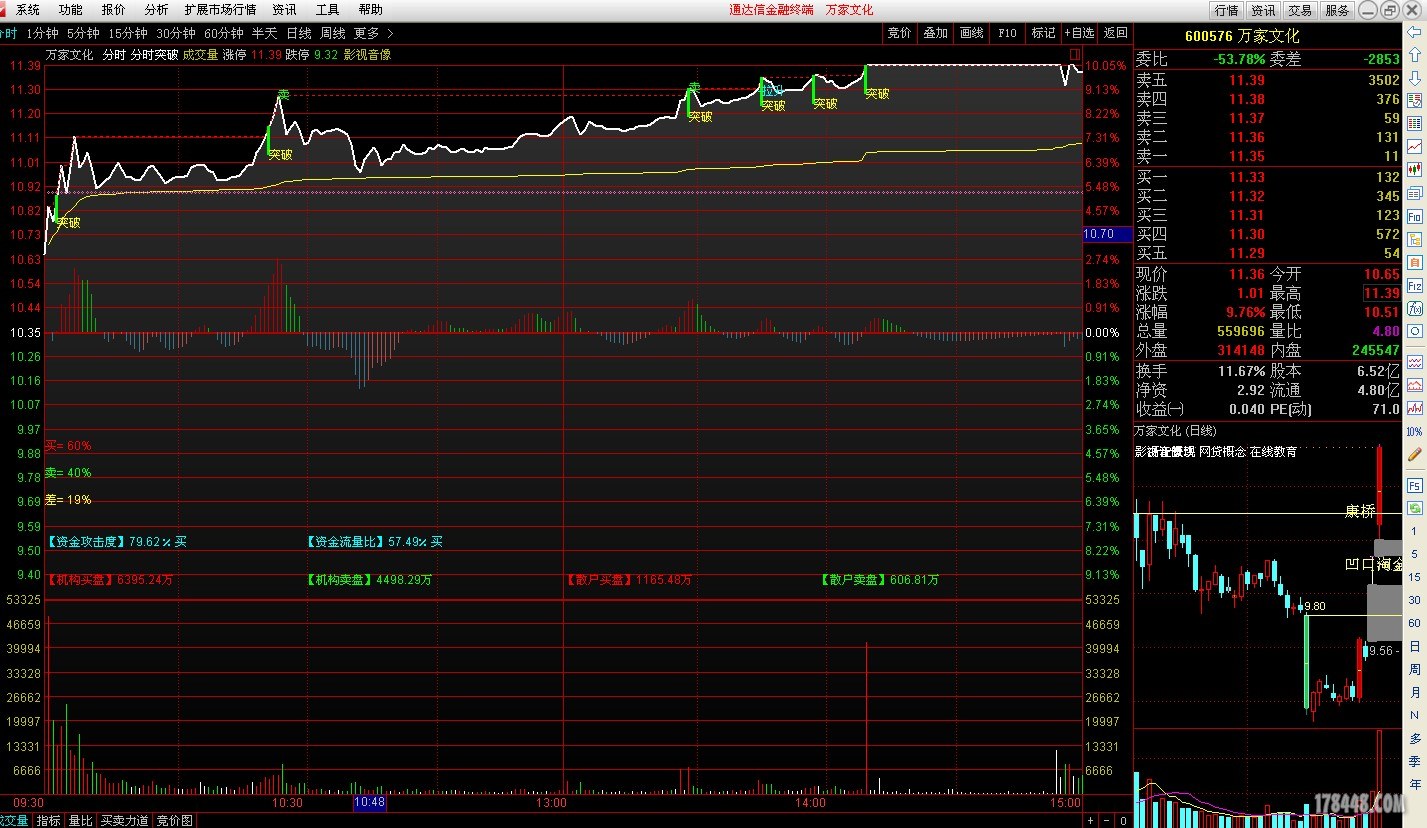Click the F10 company info sidebar icon
Image resolution: width=1427 pixels, height=828 pixels.
click(1415, 216)
